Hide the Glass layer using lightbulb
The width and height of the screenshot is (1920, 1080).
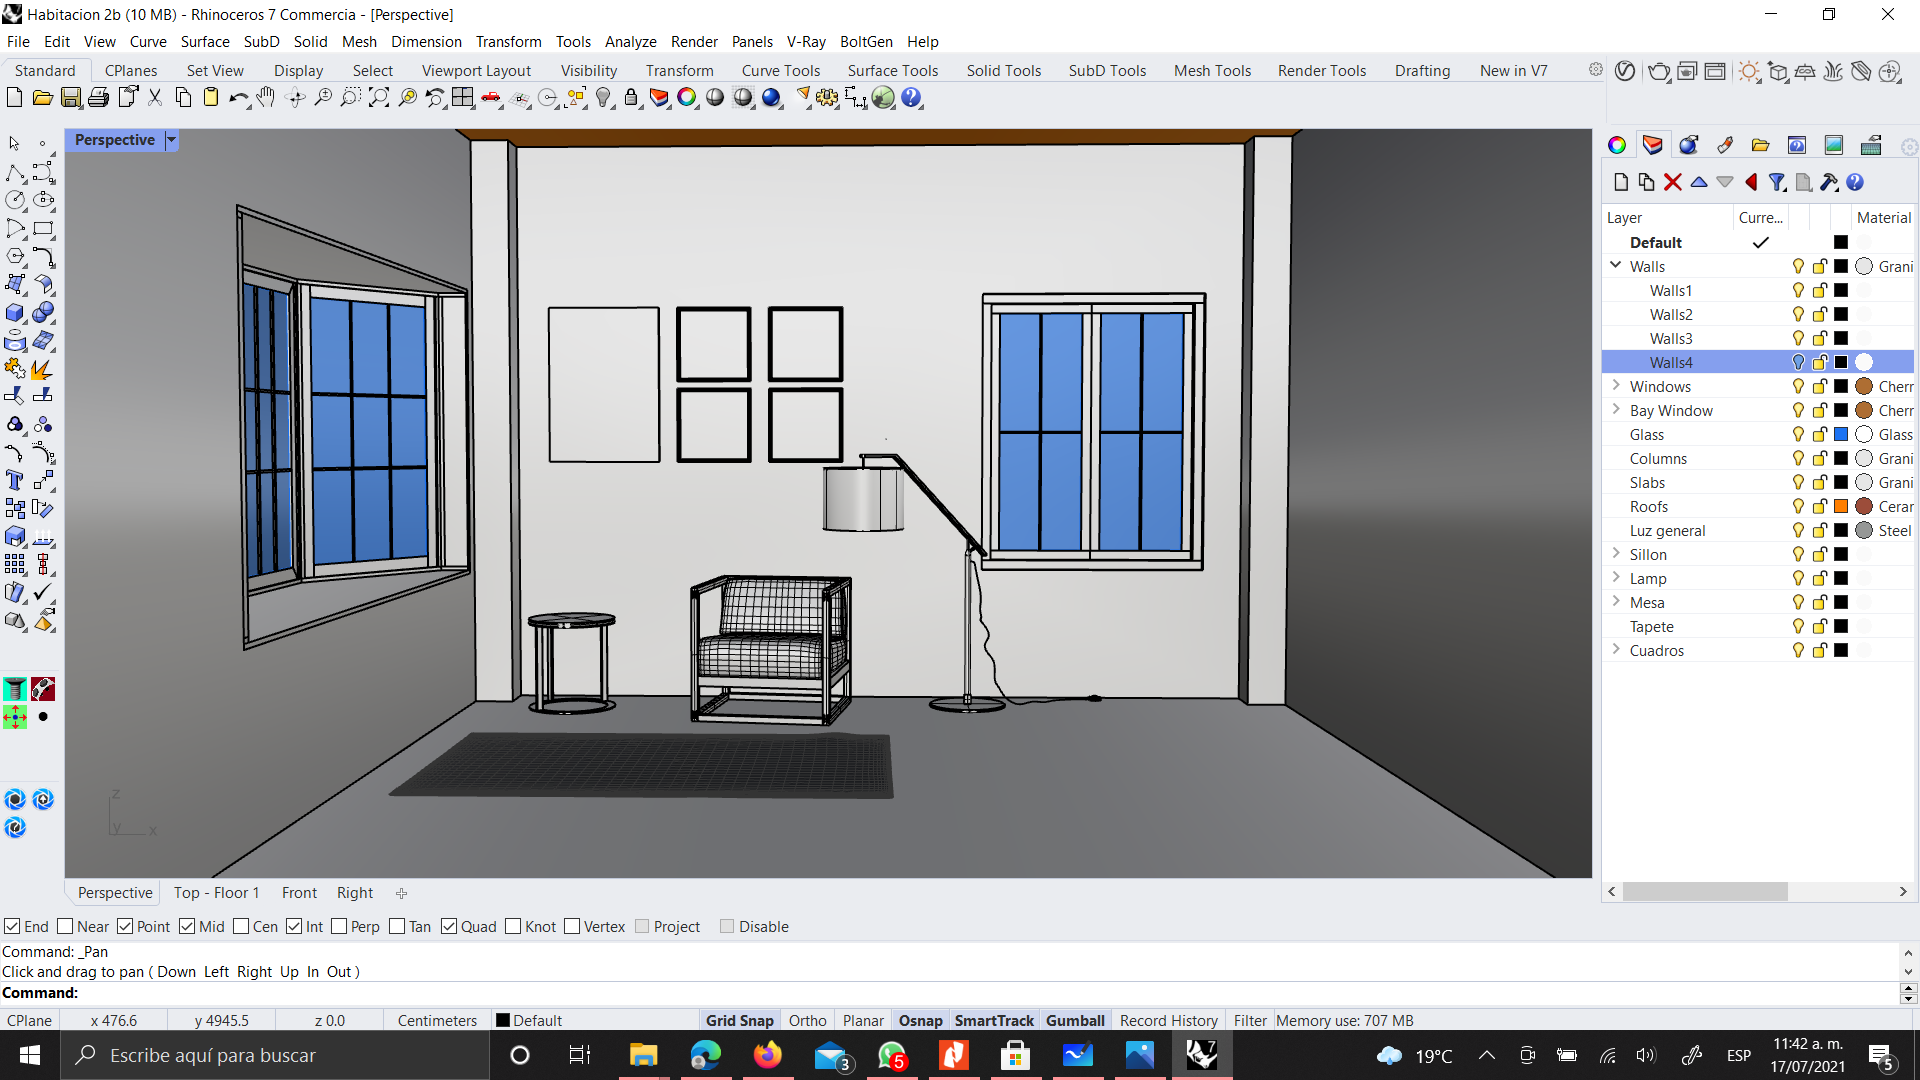pos(1798,434)
